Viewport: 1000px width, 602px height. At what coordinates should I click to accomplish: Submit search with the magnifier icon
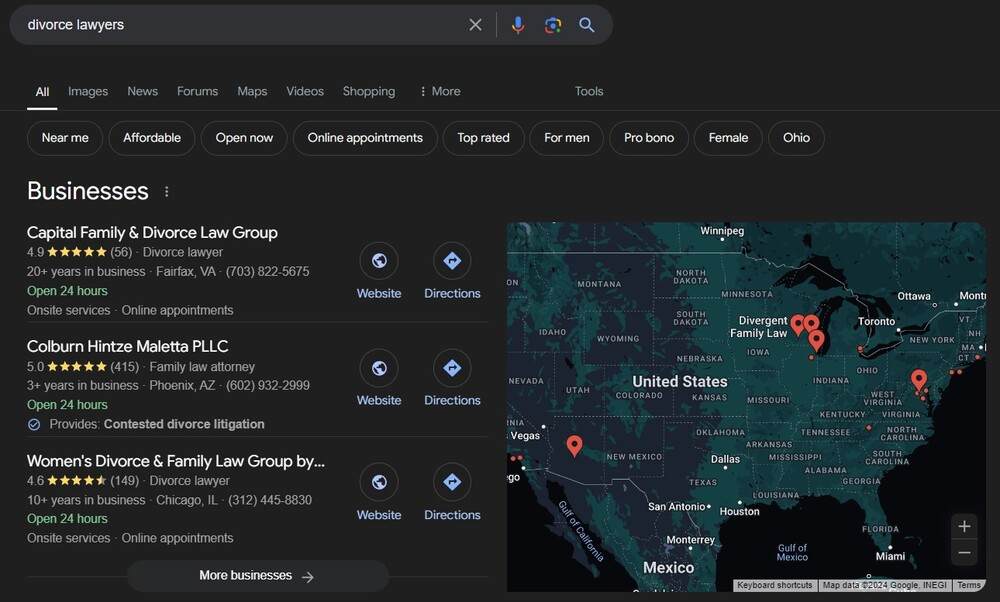tap(587, 25)
